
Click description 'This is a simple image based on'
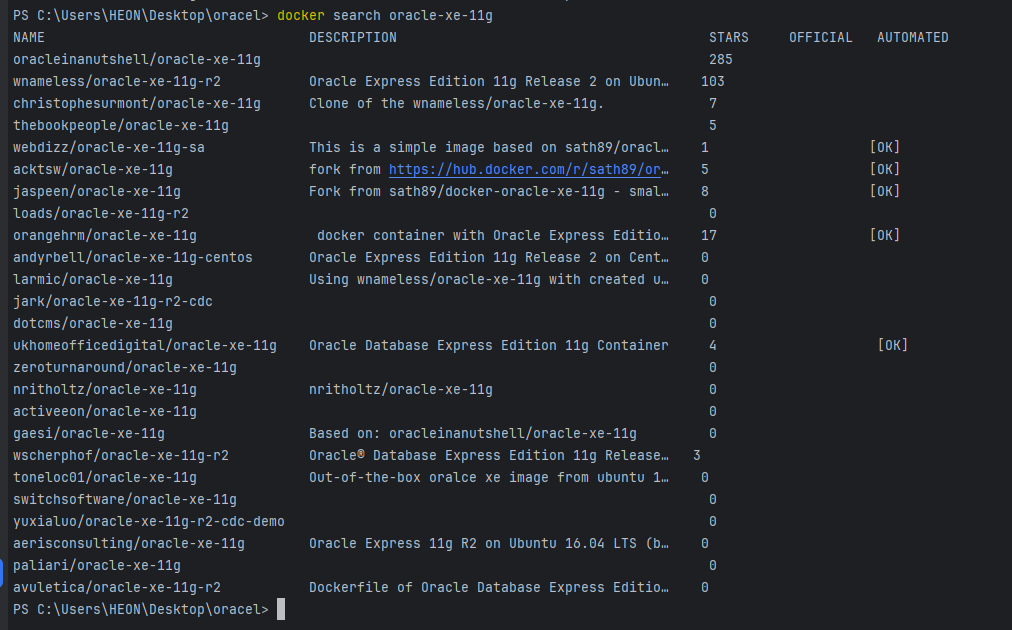click(x=489, y=147)
